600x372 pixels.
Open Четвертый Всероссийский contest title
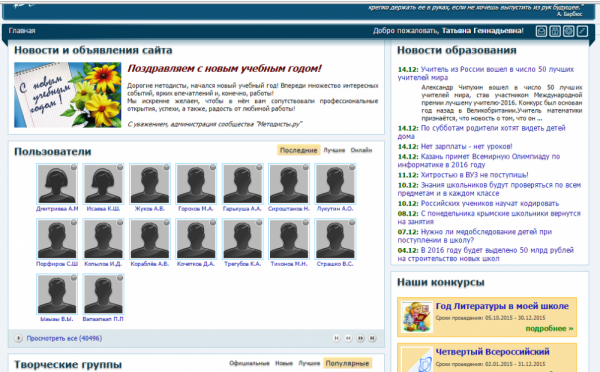coord(492,351)
